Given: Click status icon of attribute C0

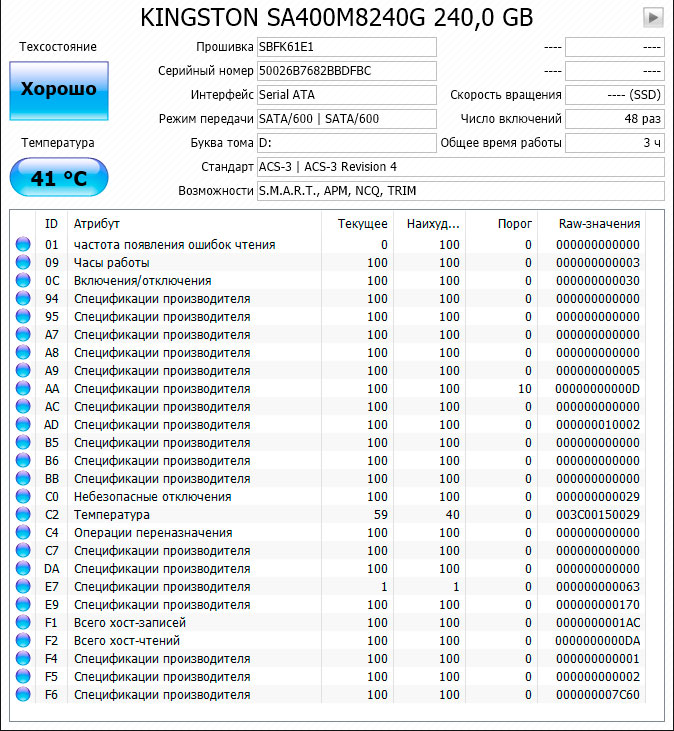Looking at the screenshot, I should click(23, 497).
